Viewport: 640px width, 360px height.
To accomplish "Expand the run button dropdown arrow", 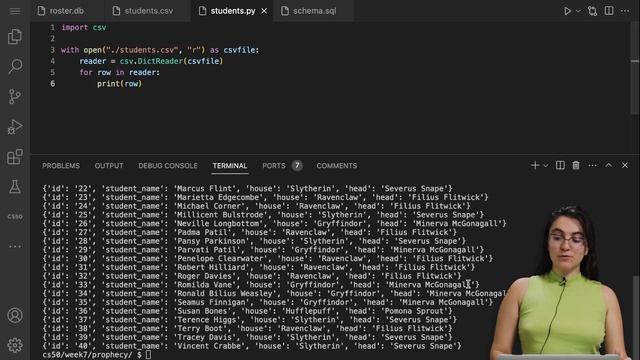I will pyautogui.click(x=578, y=11).
